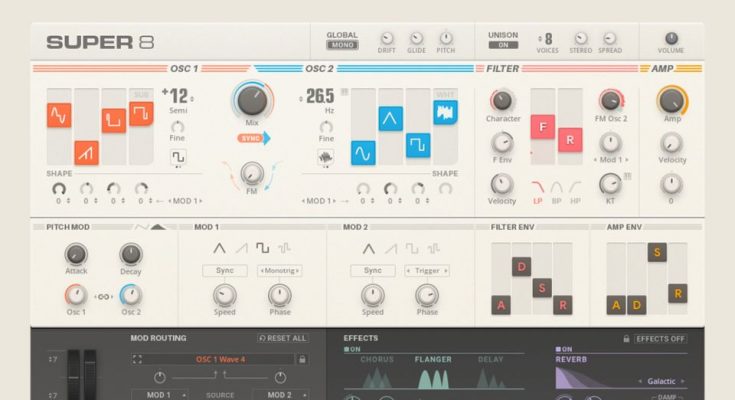Click the link icon between Osc 1 and Osc 2
Image resolution: width=735 pixels, height=400 pixels.
point(104,296)
